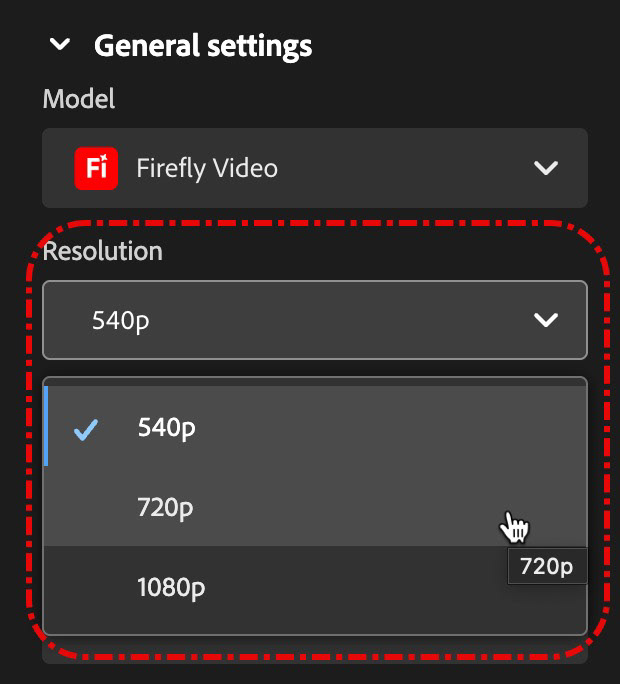
Task: Select the 540p resolution option
Action: pos(315,426)
